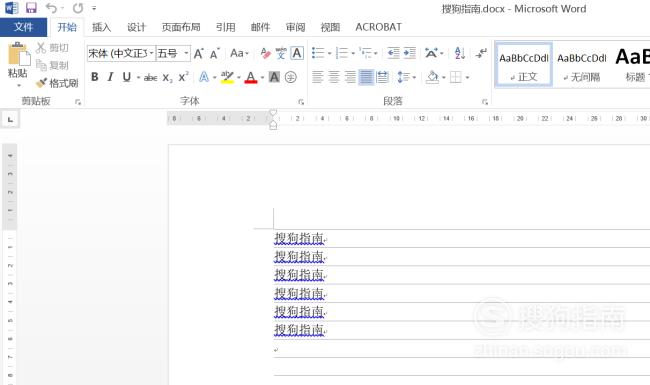Open the Borders dropdown arrow
Viewport: 650px width, 385px height.
[x=467, y=77]
